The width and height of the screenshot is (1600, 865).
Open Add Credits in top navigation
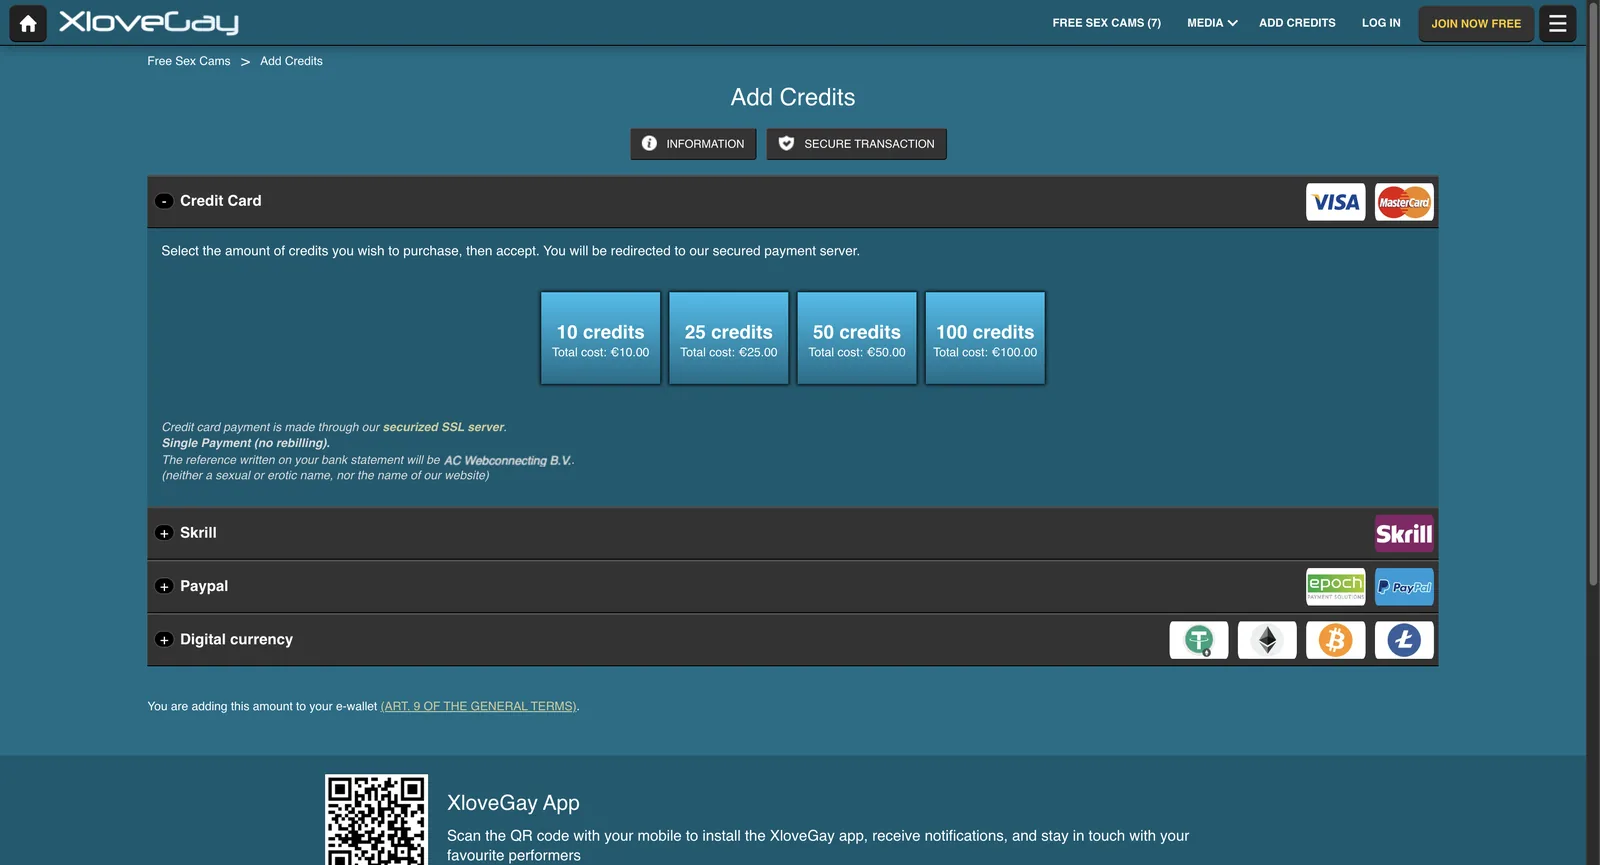coord(1297,23)
